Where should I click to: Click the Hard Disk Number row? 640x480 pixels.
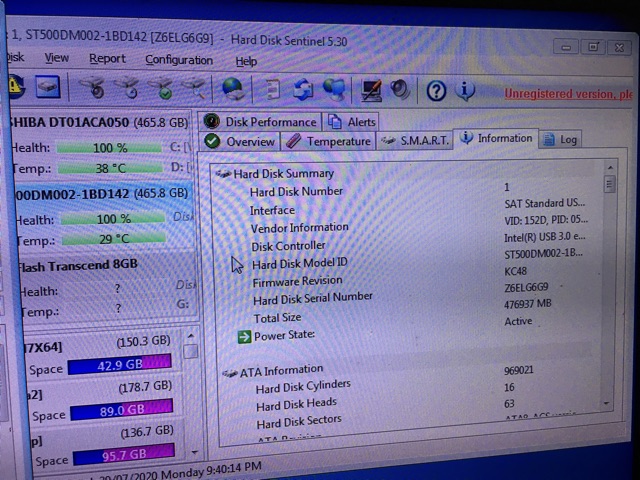click(296, 191)
